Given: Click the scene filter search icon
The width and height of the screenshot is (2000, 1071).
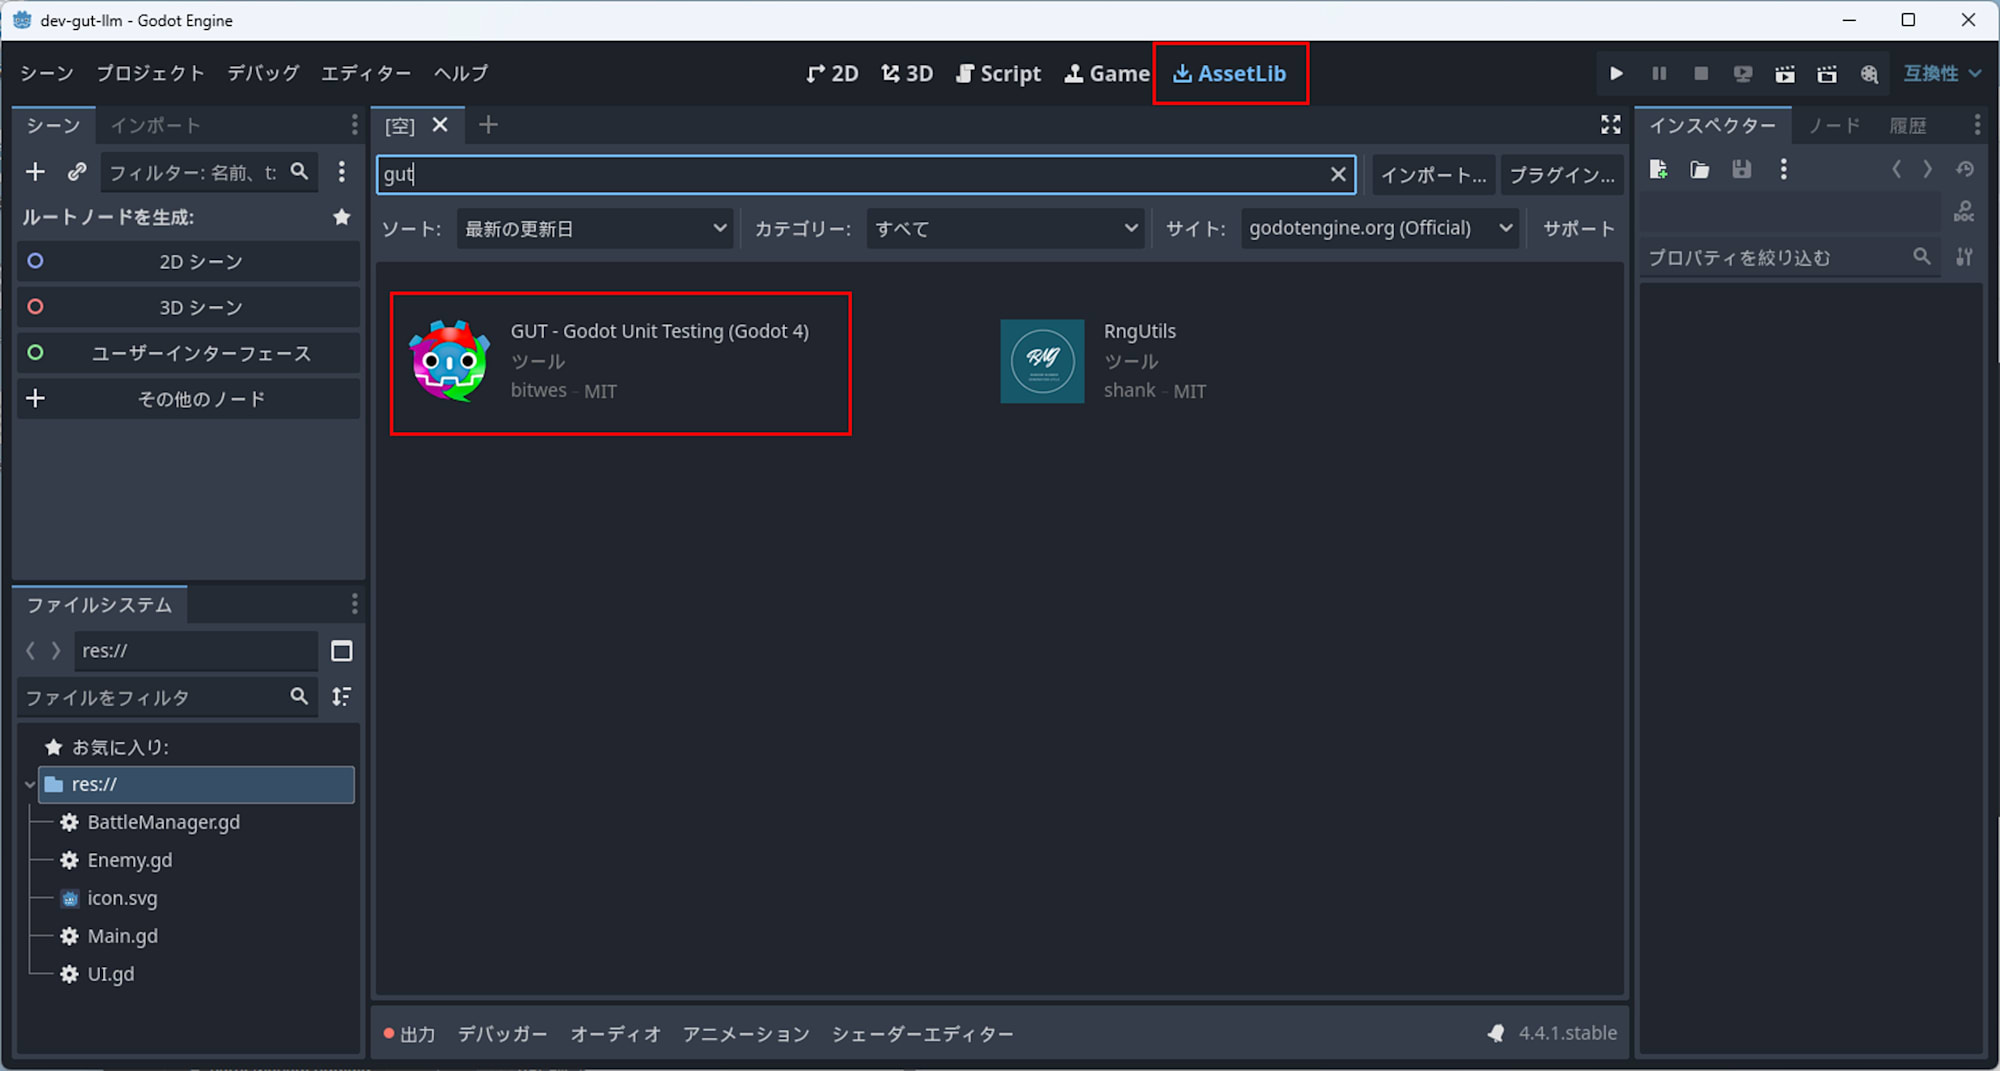Looking at the screenshot, I should coord(299,171).
